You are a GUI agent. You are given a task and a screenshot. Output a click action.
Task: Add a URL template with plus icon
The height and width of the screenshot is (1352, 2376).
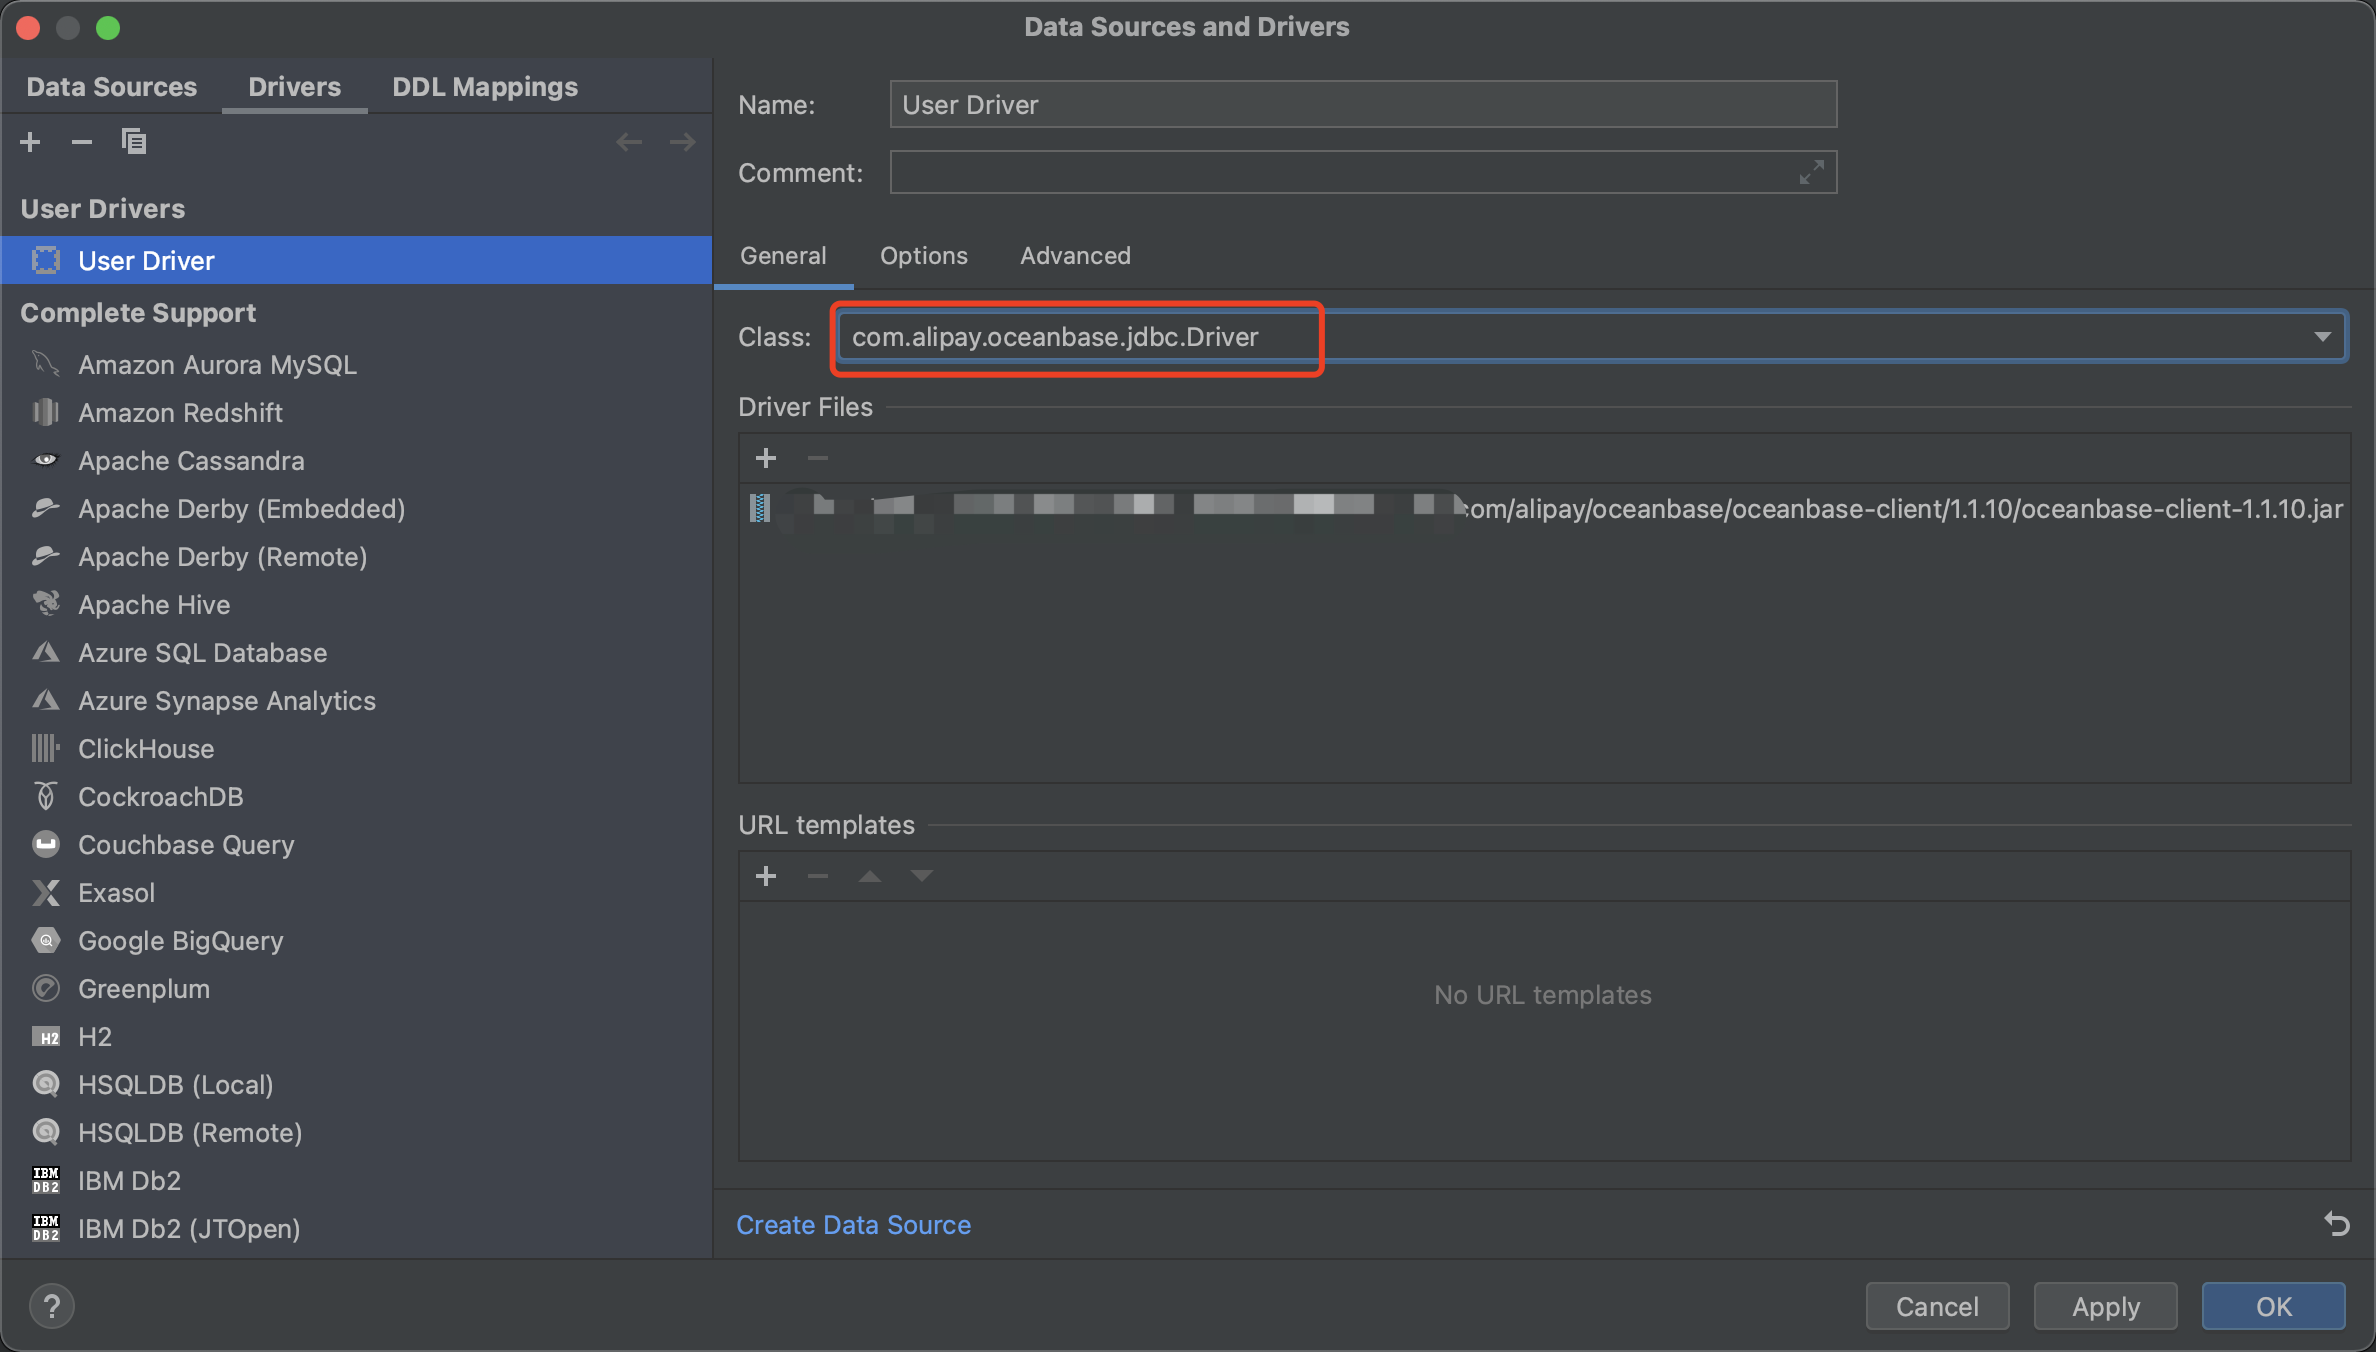pos(766,876)
